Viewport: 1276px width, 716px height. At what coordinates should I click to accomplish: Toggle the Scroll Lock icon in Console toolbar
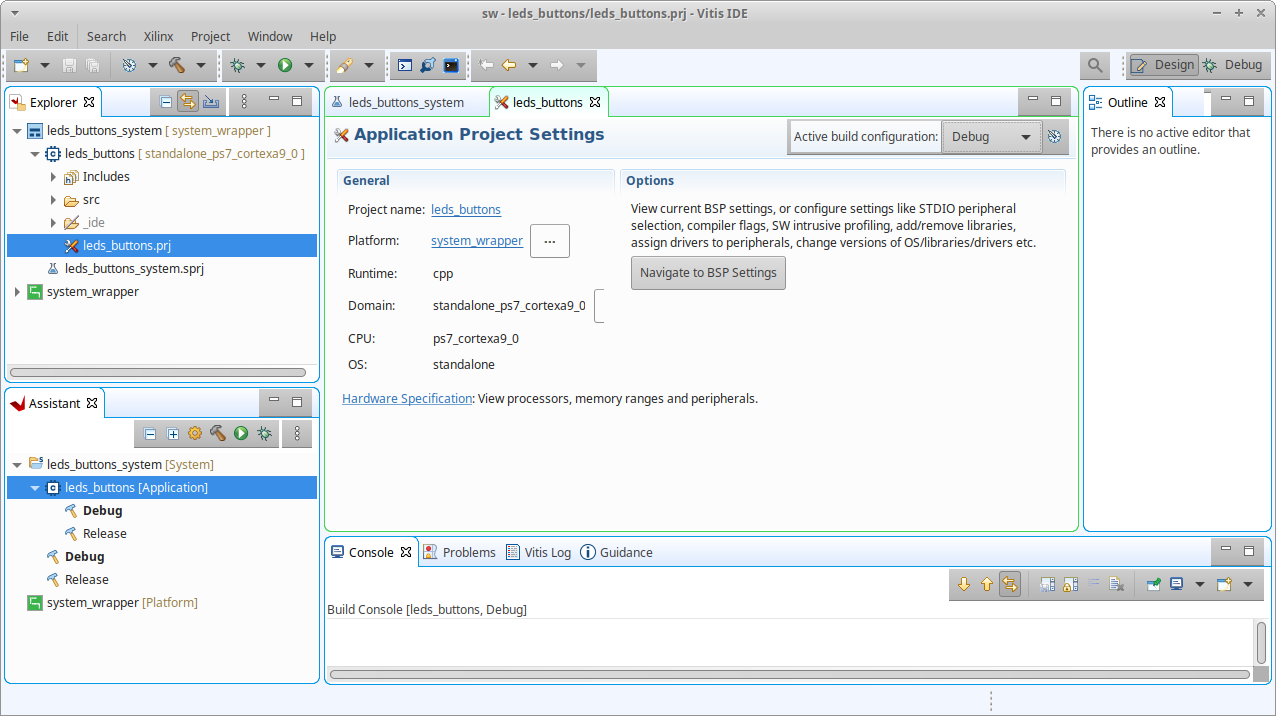click(x=1069, y=584)
